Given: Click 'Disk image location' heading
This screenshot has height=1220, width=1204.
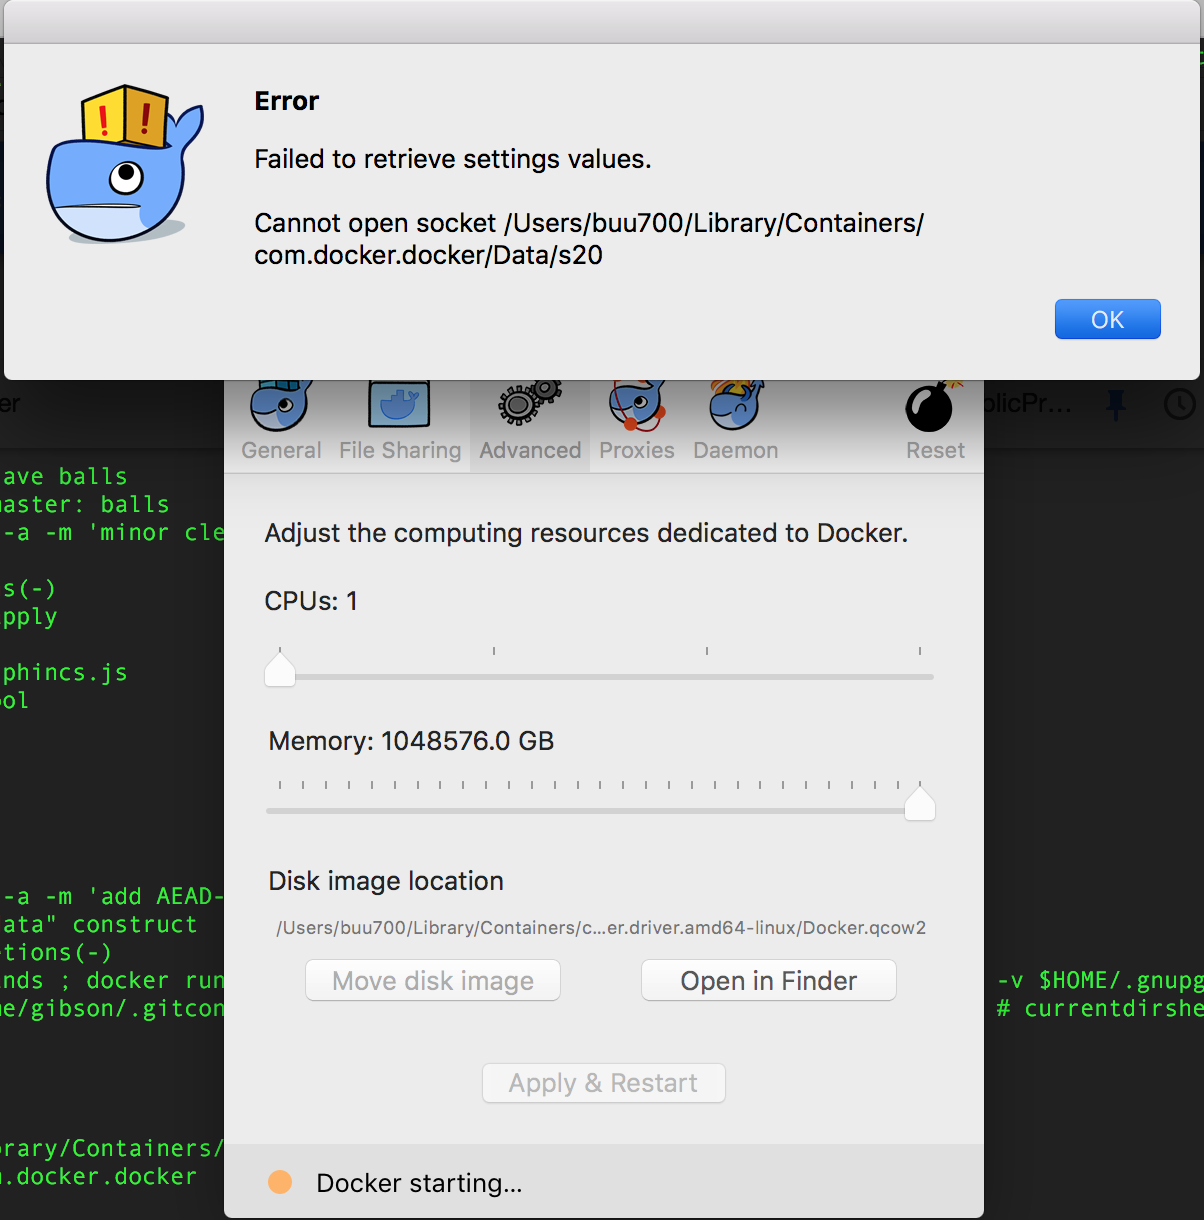Looking at the screenshot, I should pyautogui.click(x=386, y=881).
